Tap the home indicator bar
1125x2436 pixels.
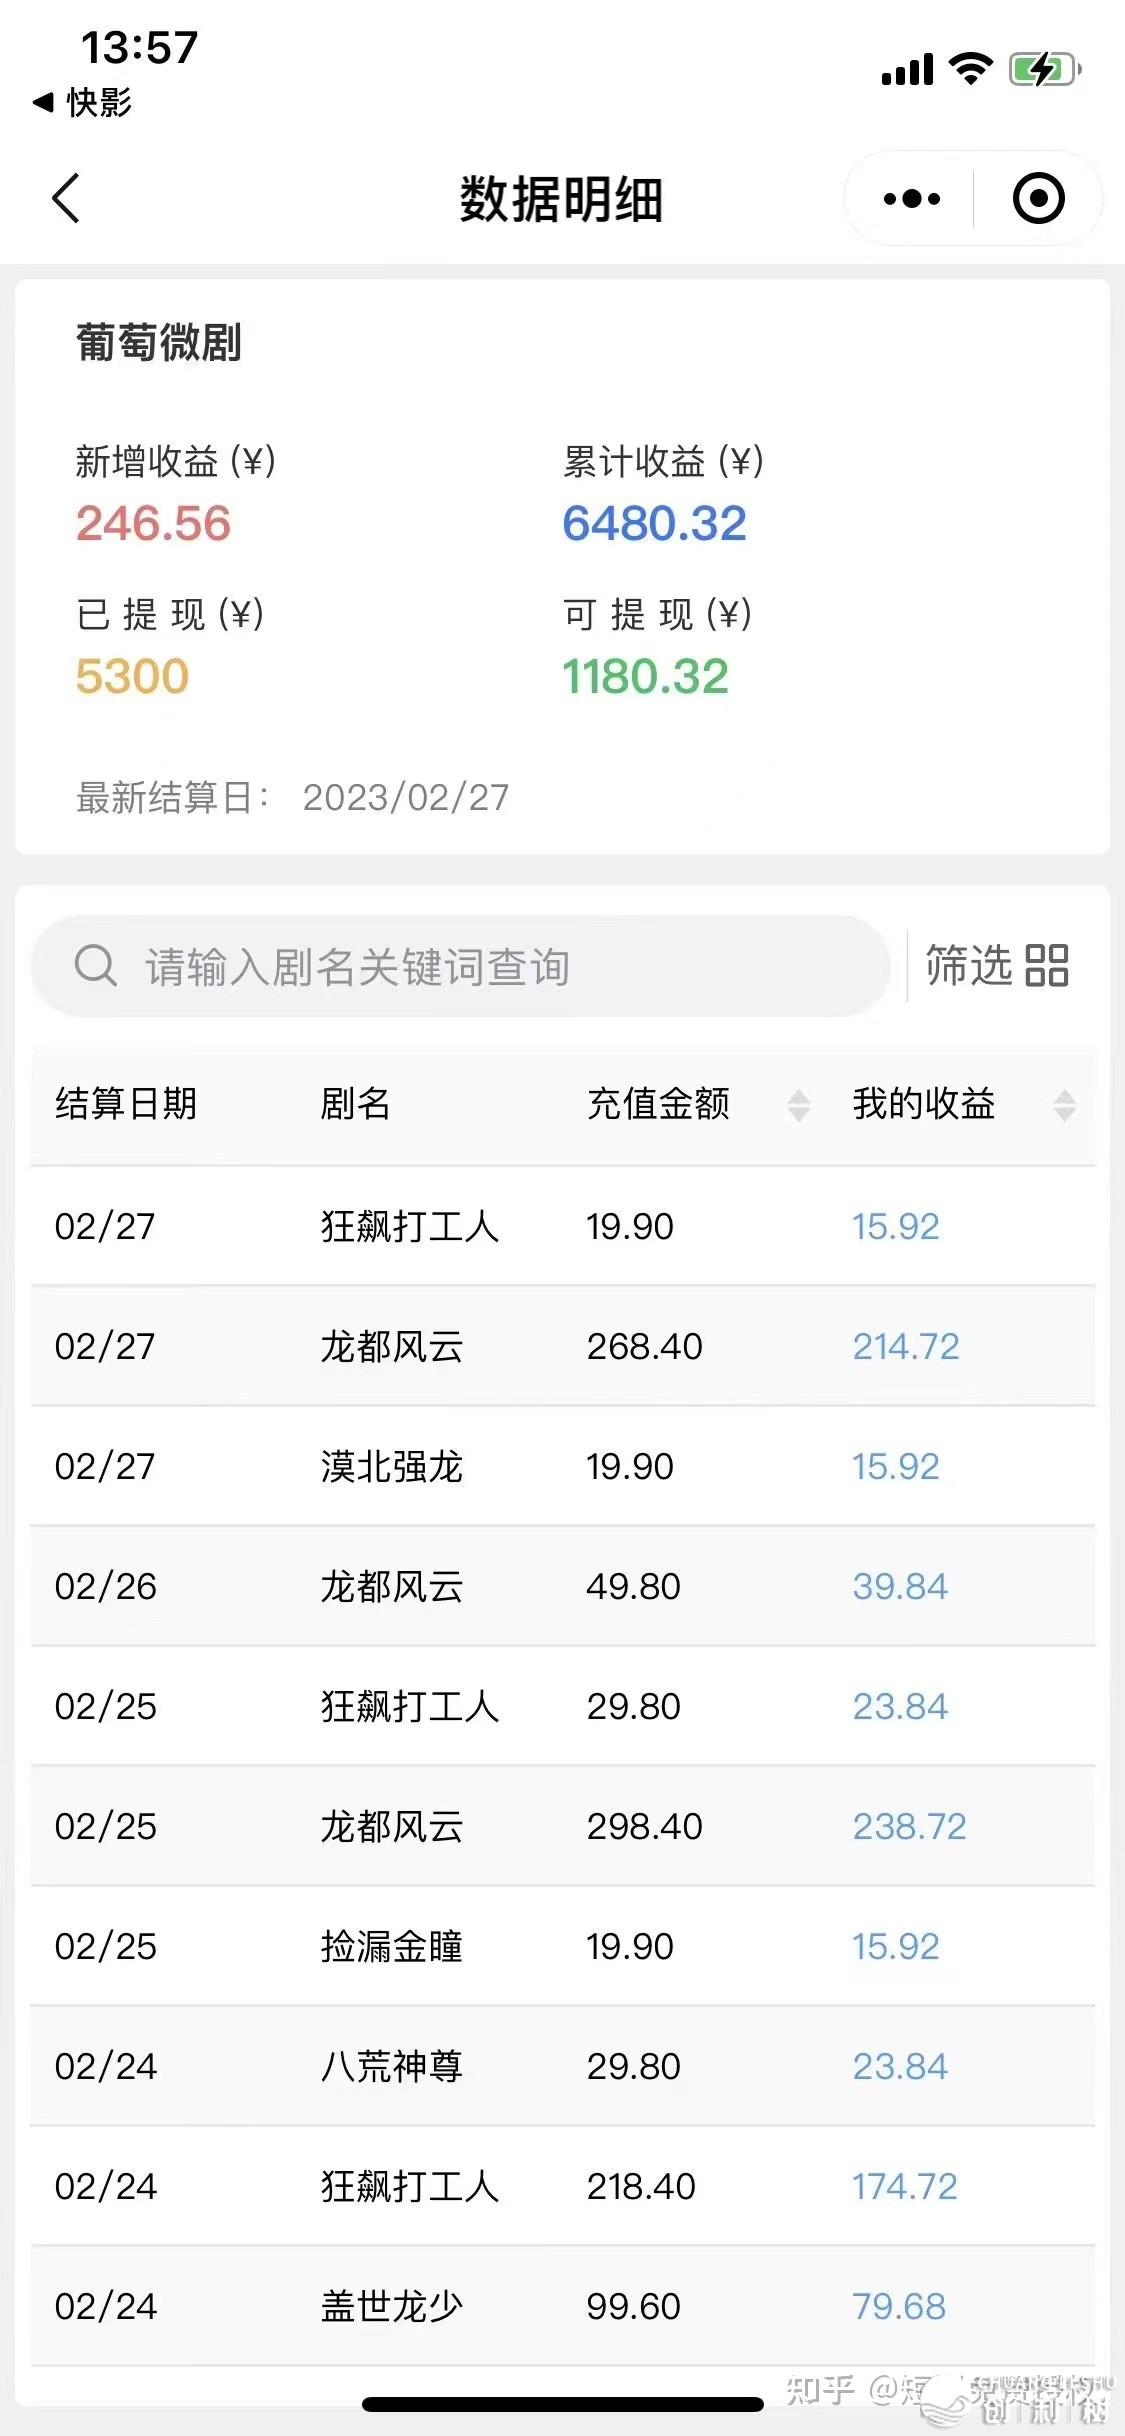563,2404
